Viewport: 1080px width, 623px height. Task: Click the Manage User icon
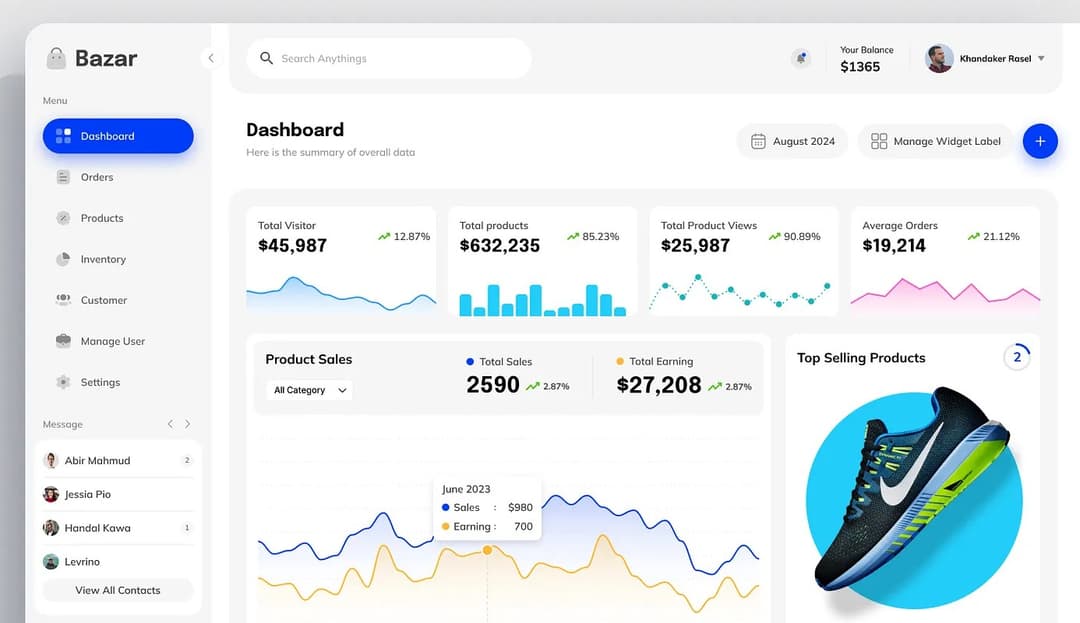(x=62, y=341)
